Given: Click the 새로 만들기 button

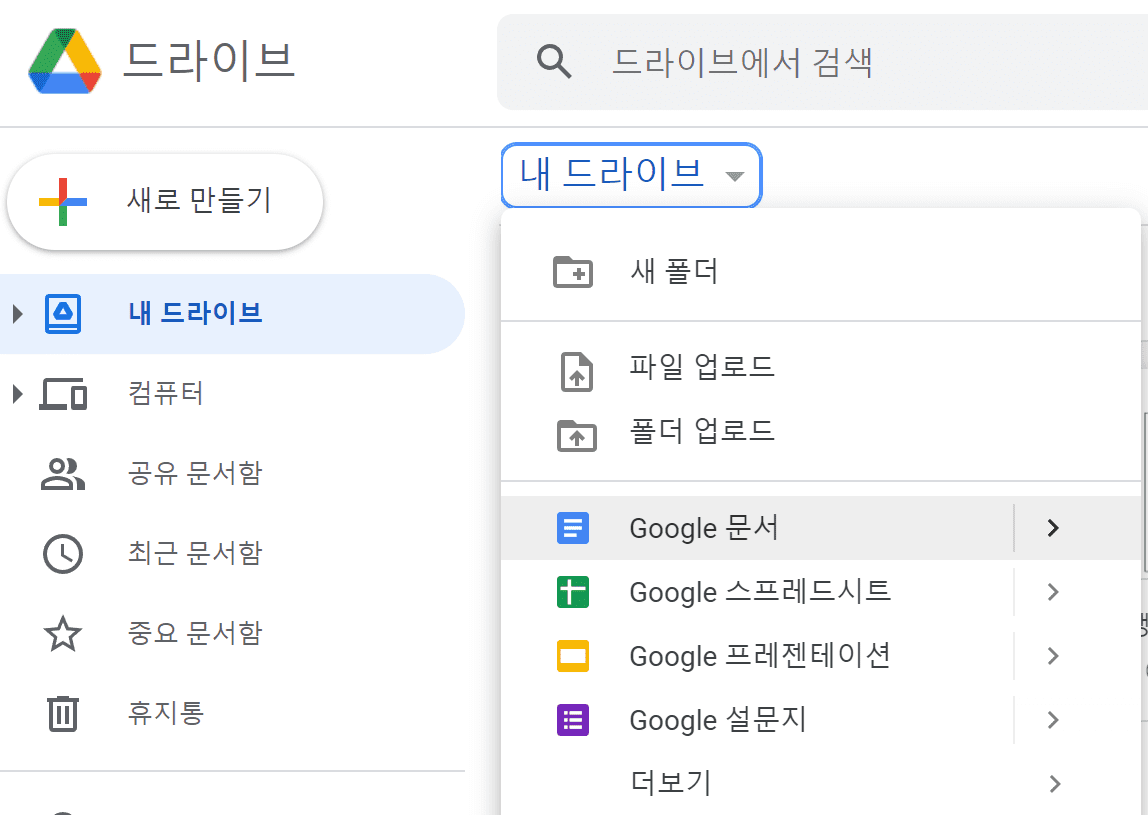Looking at the screenshot, I should (165, 201).
